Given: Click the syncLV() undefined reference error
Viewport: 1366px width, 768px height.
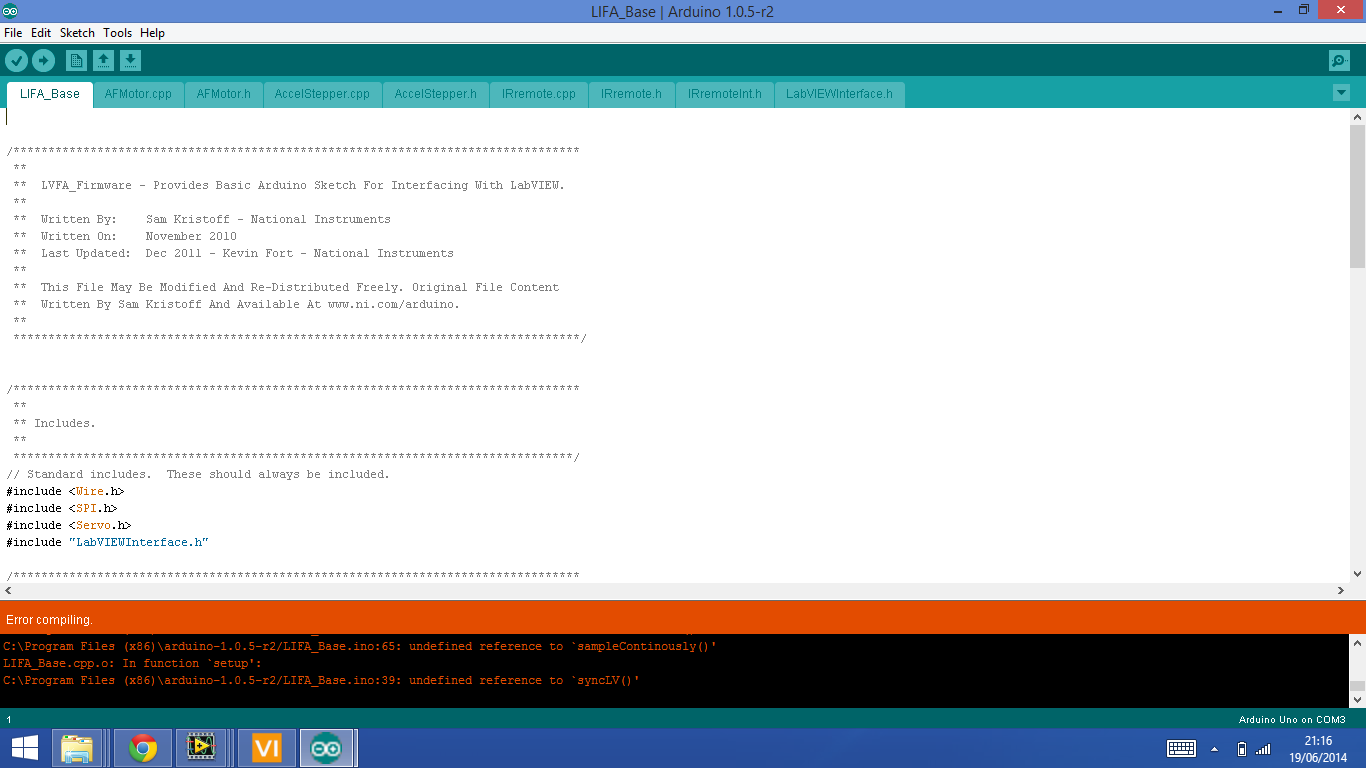Looking at the screenshot, I should (x=321, y=680).
